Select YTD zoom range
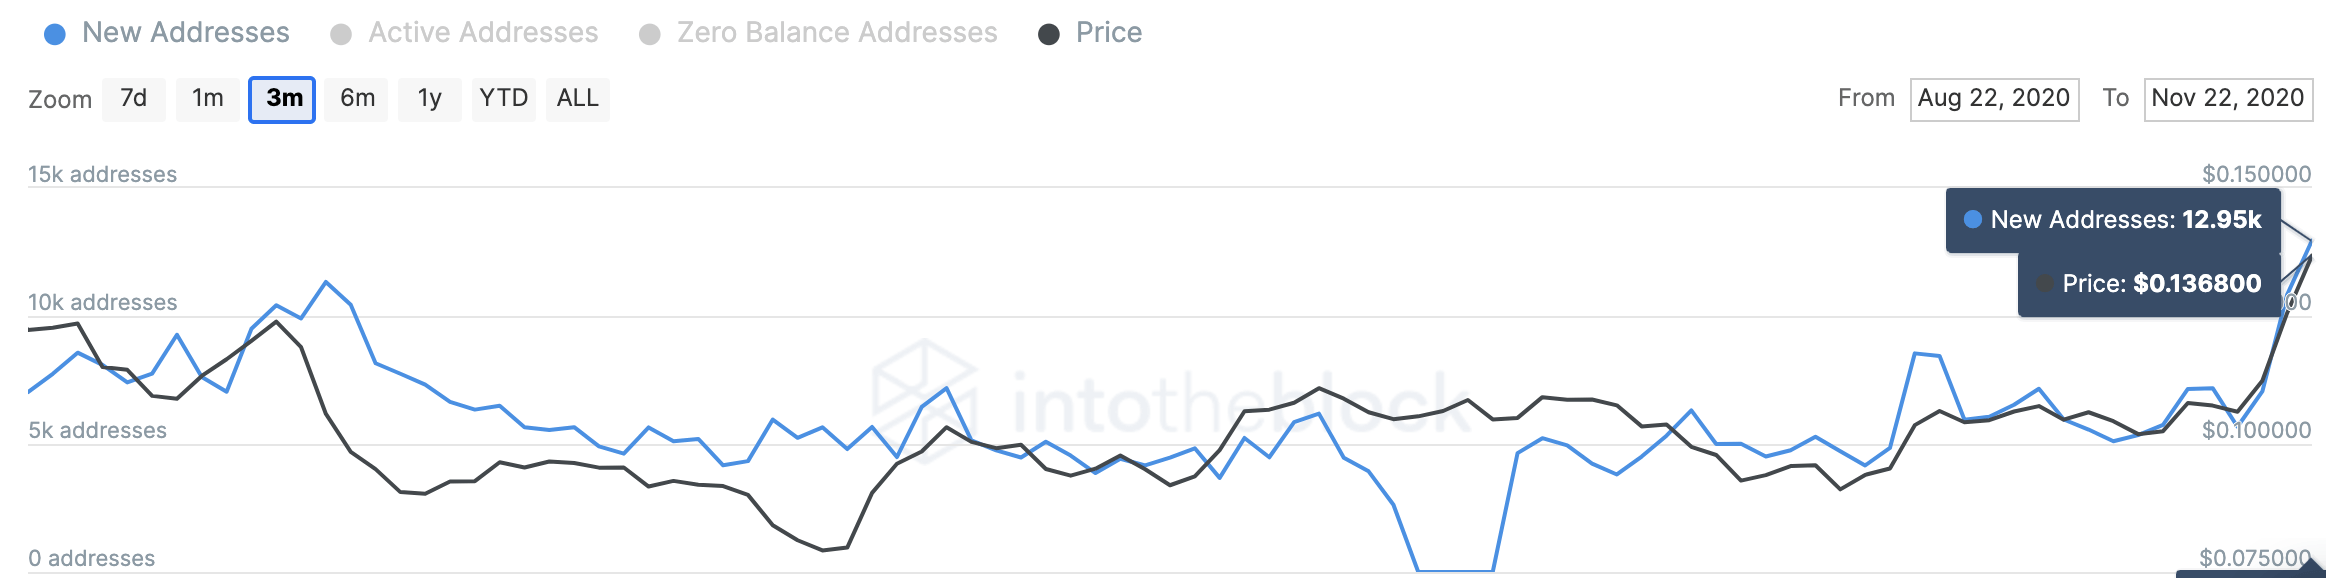Viewport: 2326px width, 578px height. (503, 99)
